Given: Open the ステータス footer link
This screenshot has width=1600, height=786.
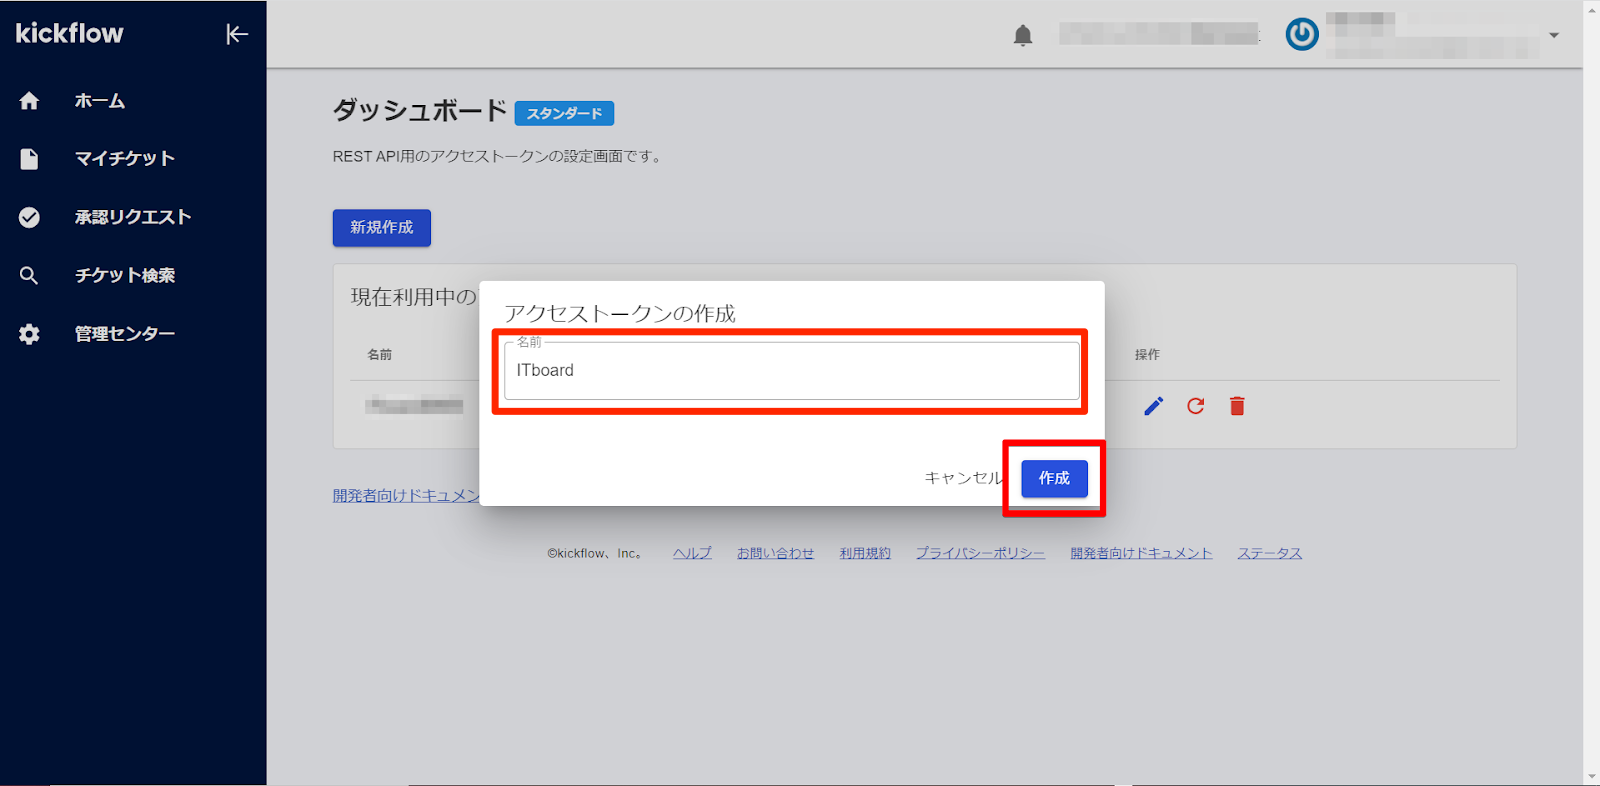Looking at the screenshot, I should [1269, 553].
